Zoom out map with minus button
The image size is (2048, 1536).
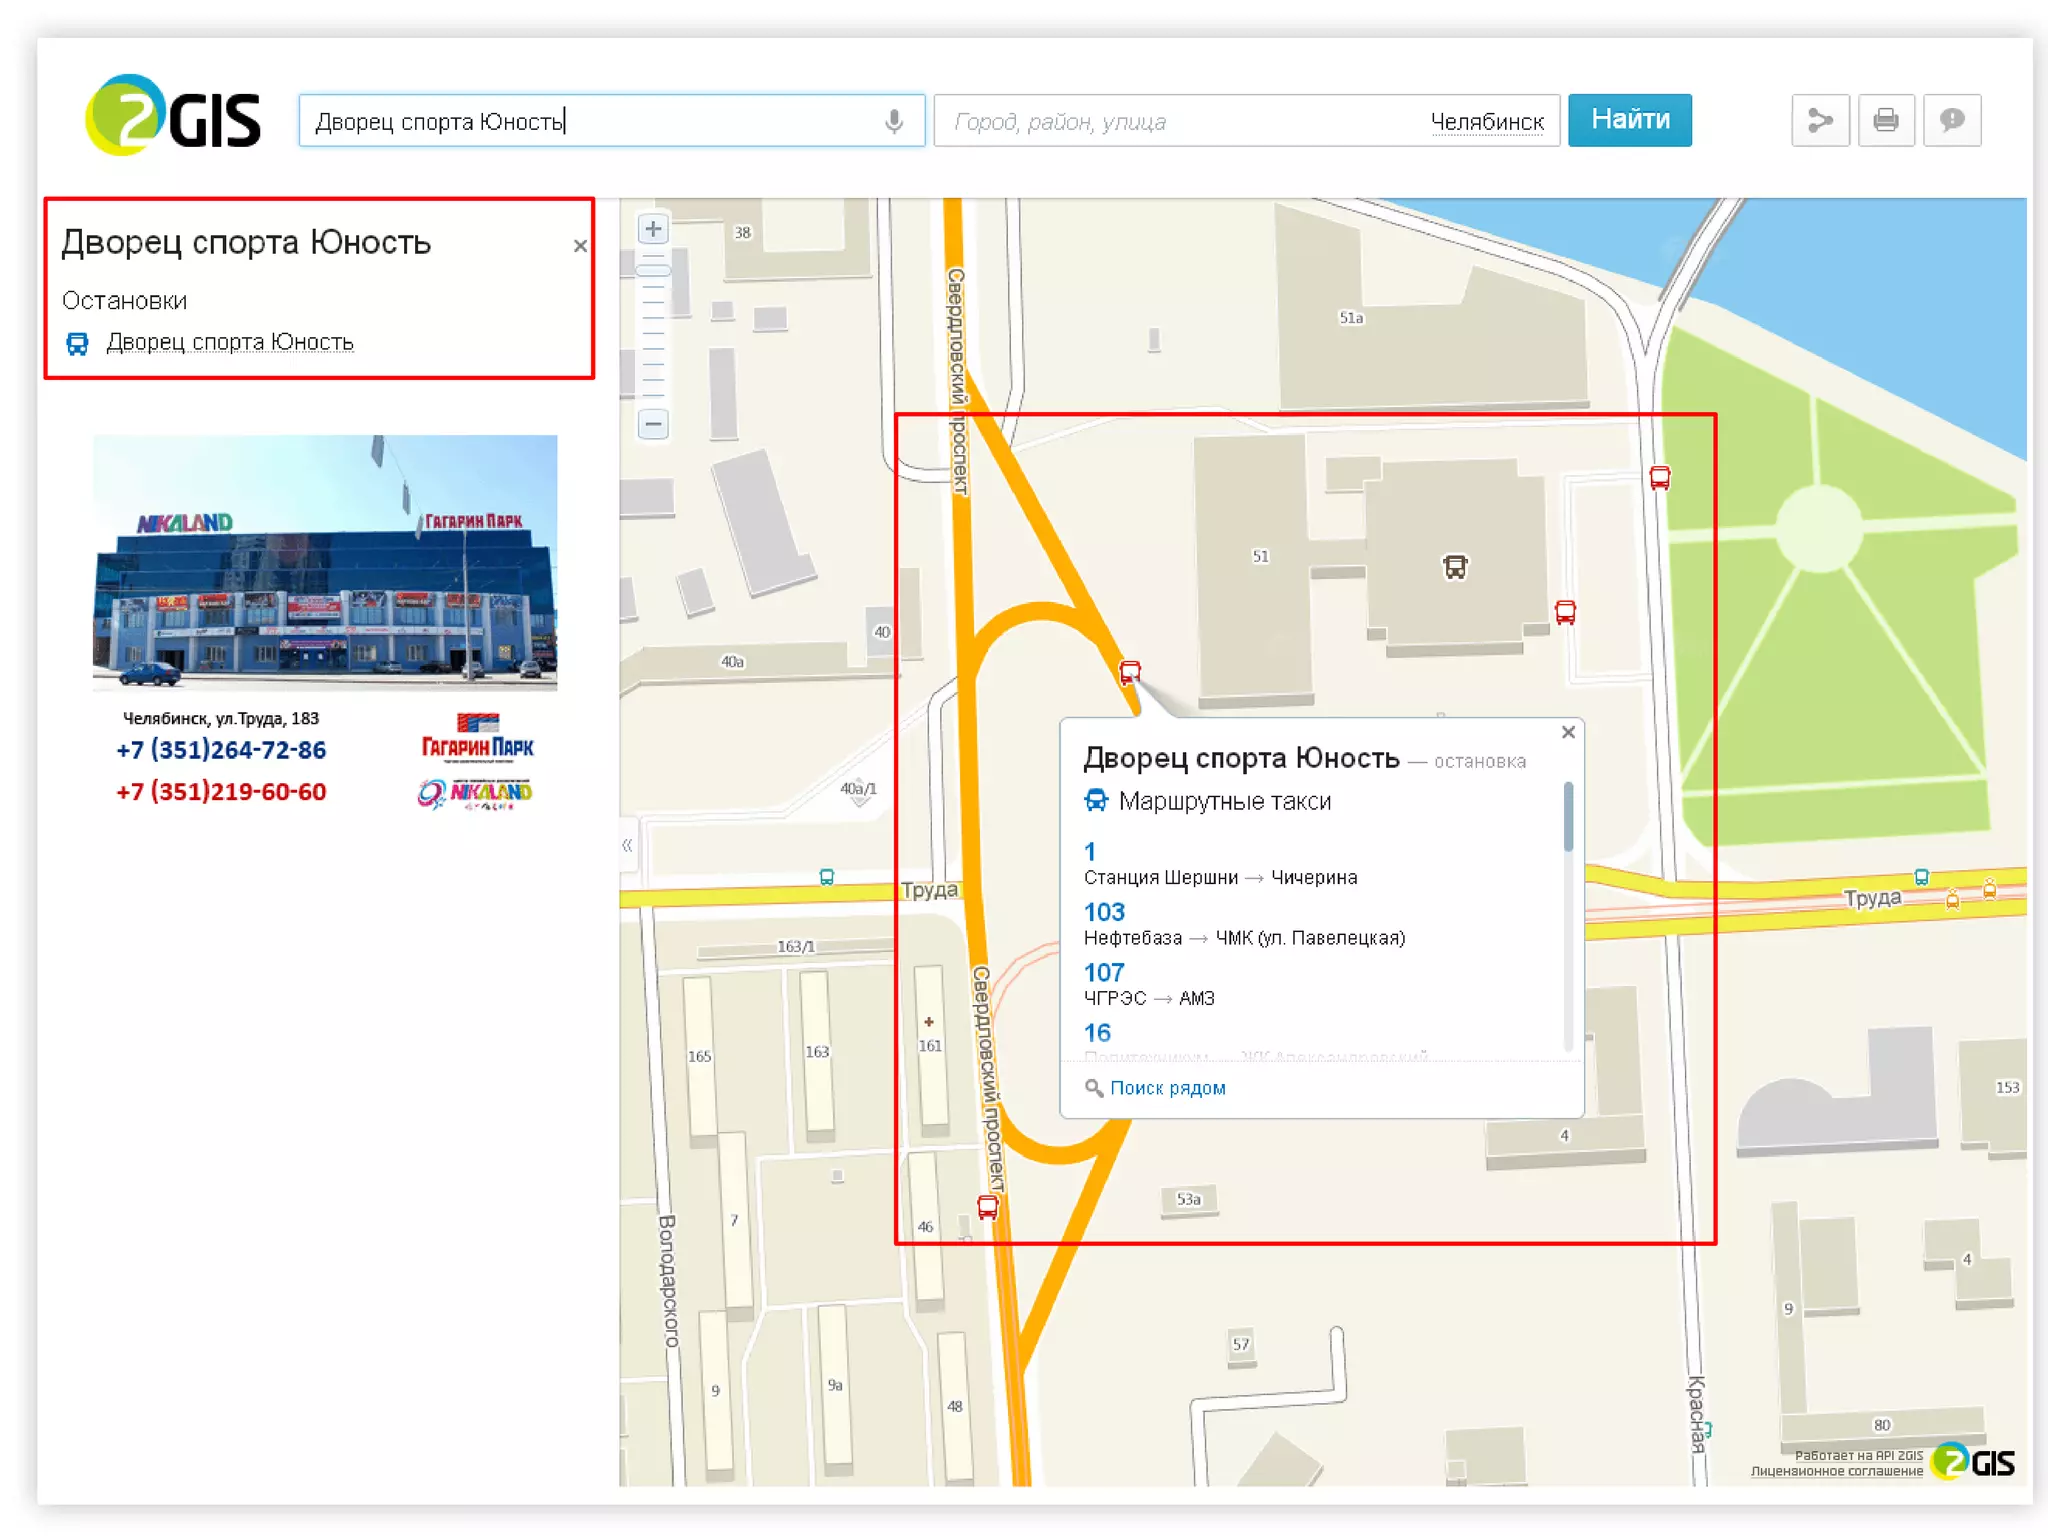click(x=653, y=424)
